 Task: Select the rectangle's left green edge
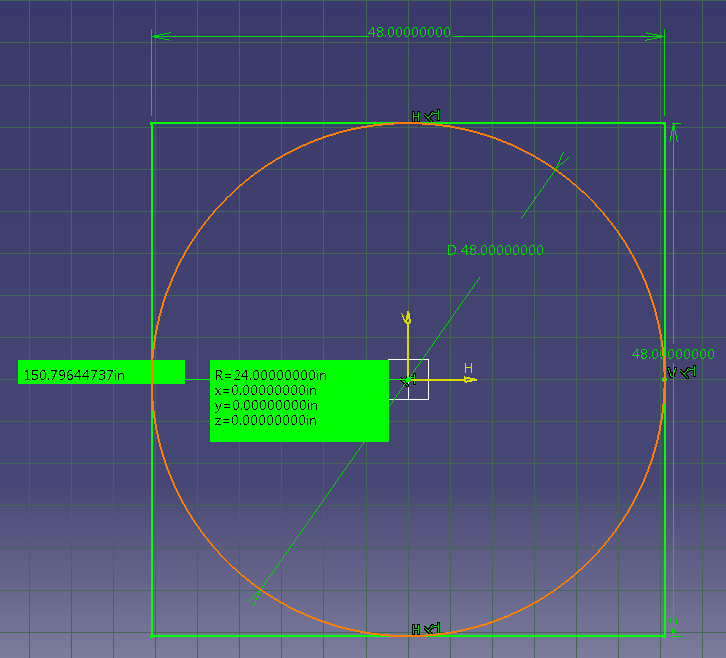click(152, 250)
